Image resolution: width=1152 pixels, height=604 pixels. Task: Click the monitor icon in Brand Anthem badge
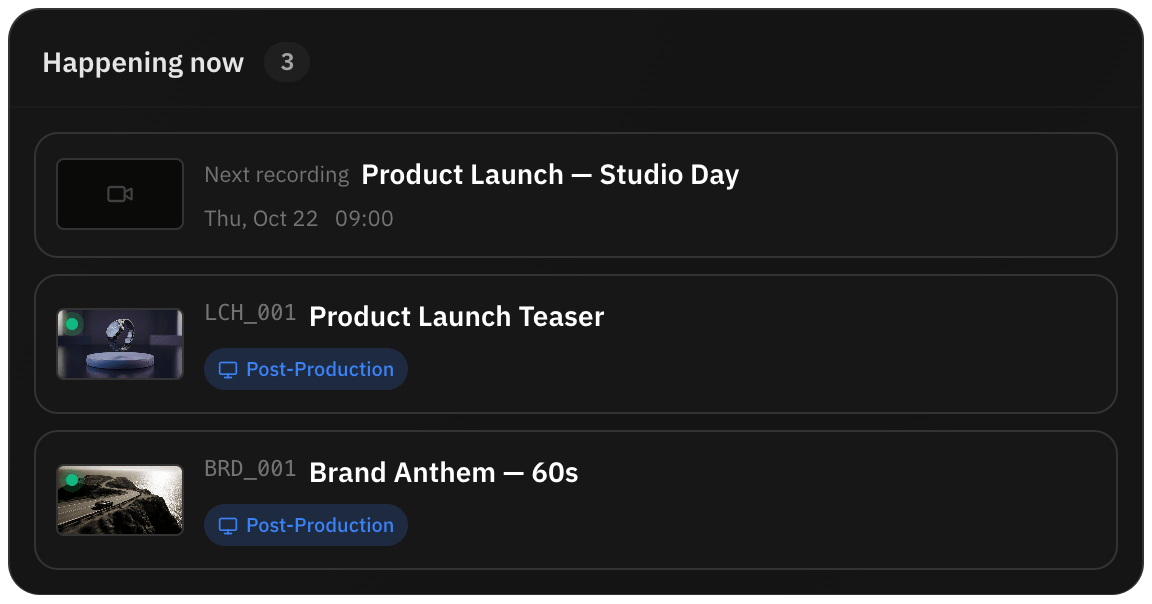pyautogui.click(x=228, y=525)
